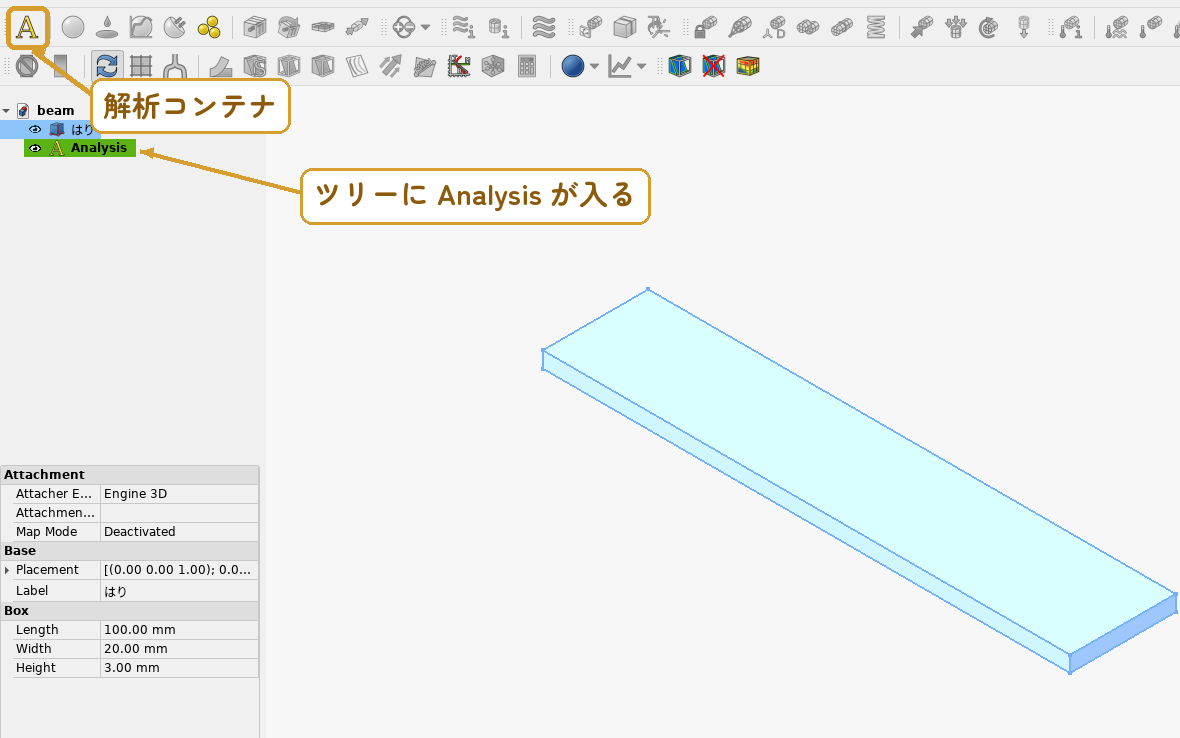The height and width of the screenshot is (738, 1180).
Task: Add beam cross section element geometry
Action: pos(255,28)
